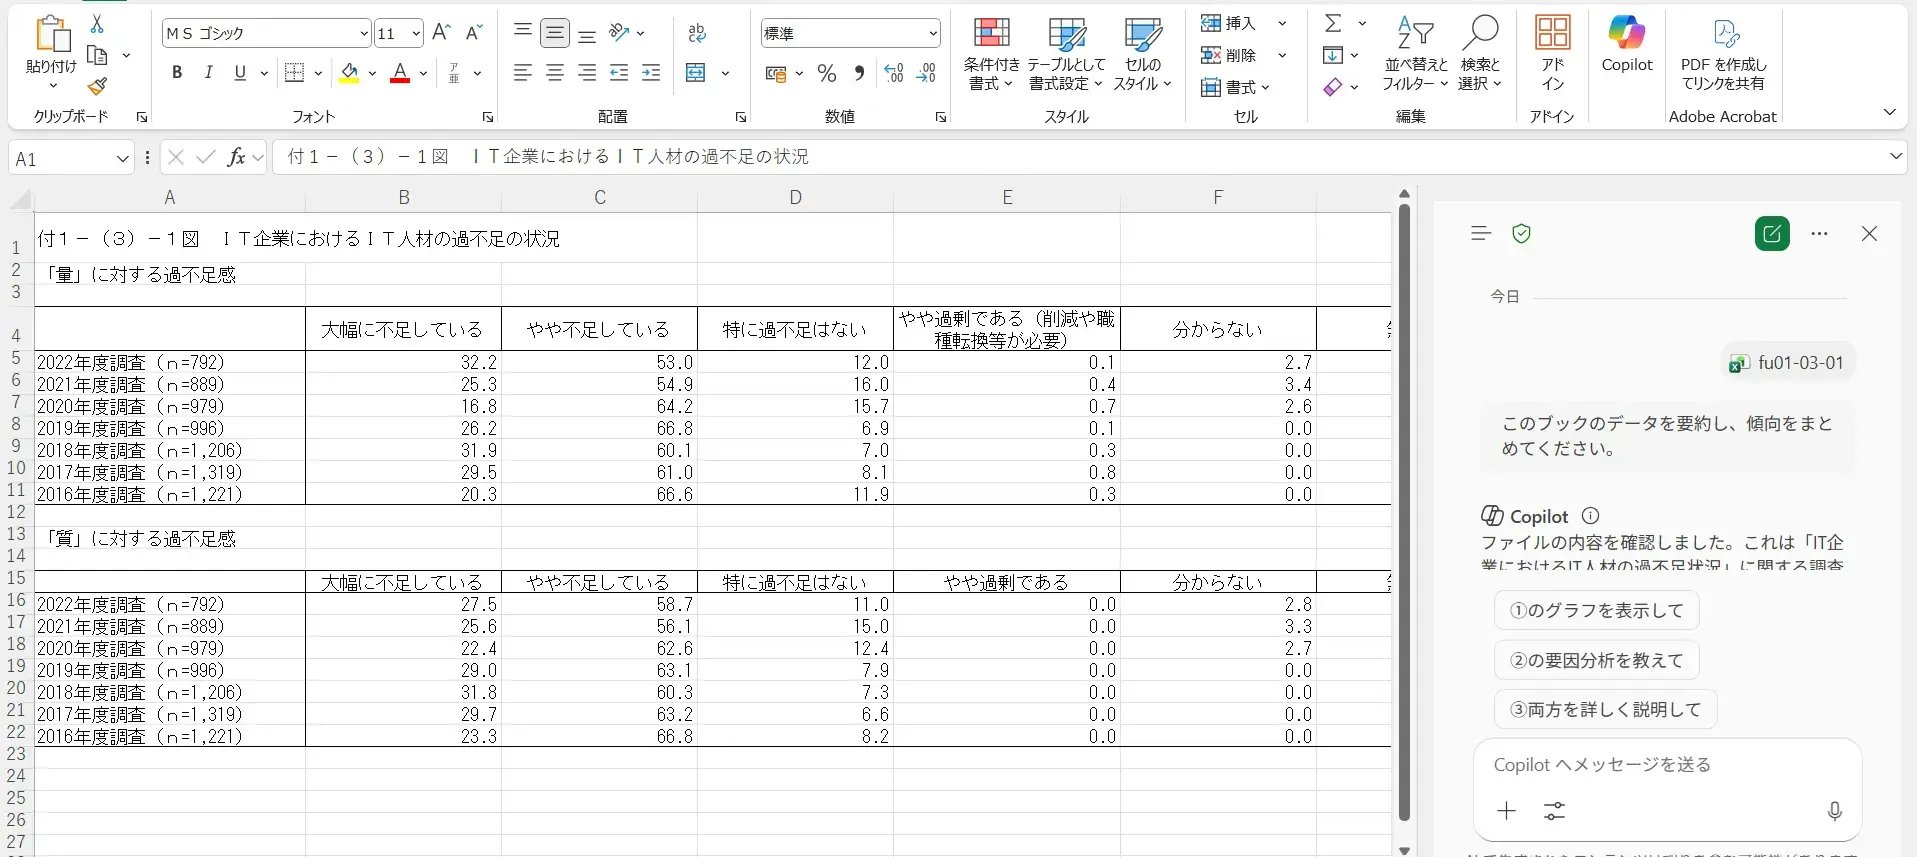The height and width of the screenshot is (857, 1917).
Task: Click the アドイン add-ins button
Action: tap(1552, 54)
